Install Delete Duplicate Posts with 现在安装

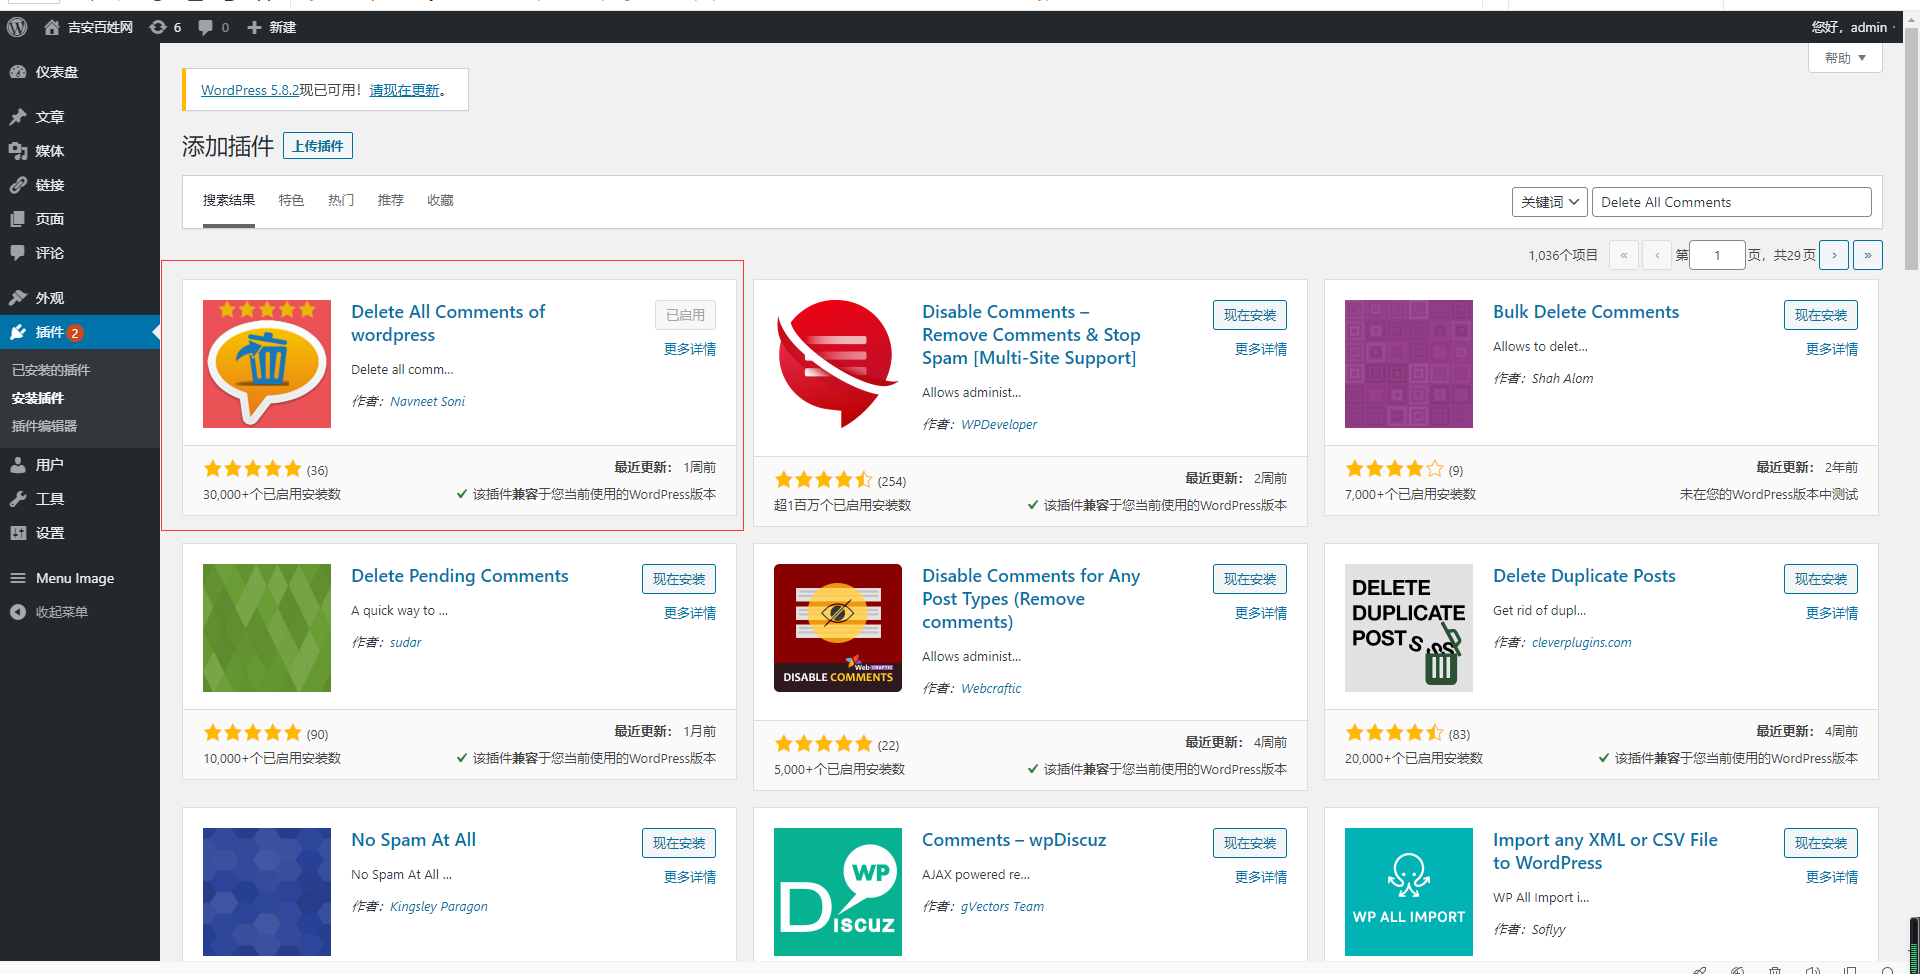click(x=1821, y=579)
